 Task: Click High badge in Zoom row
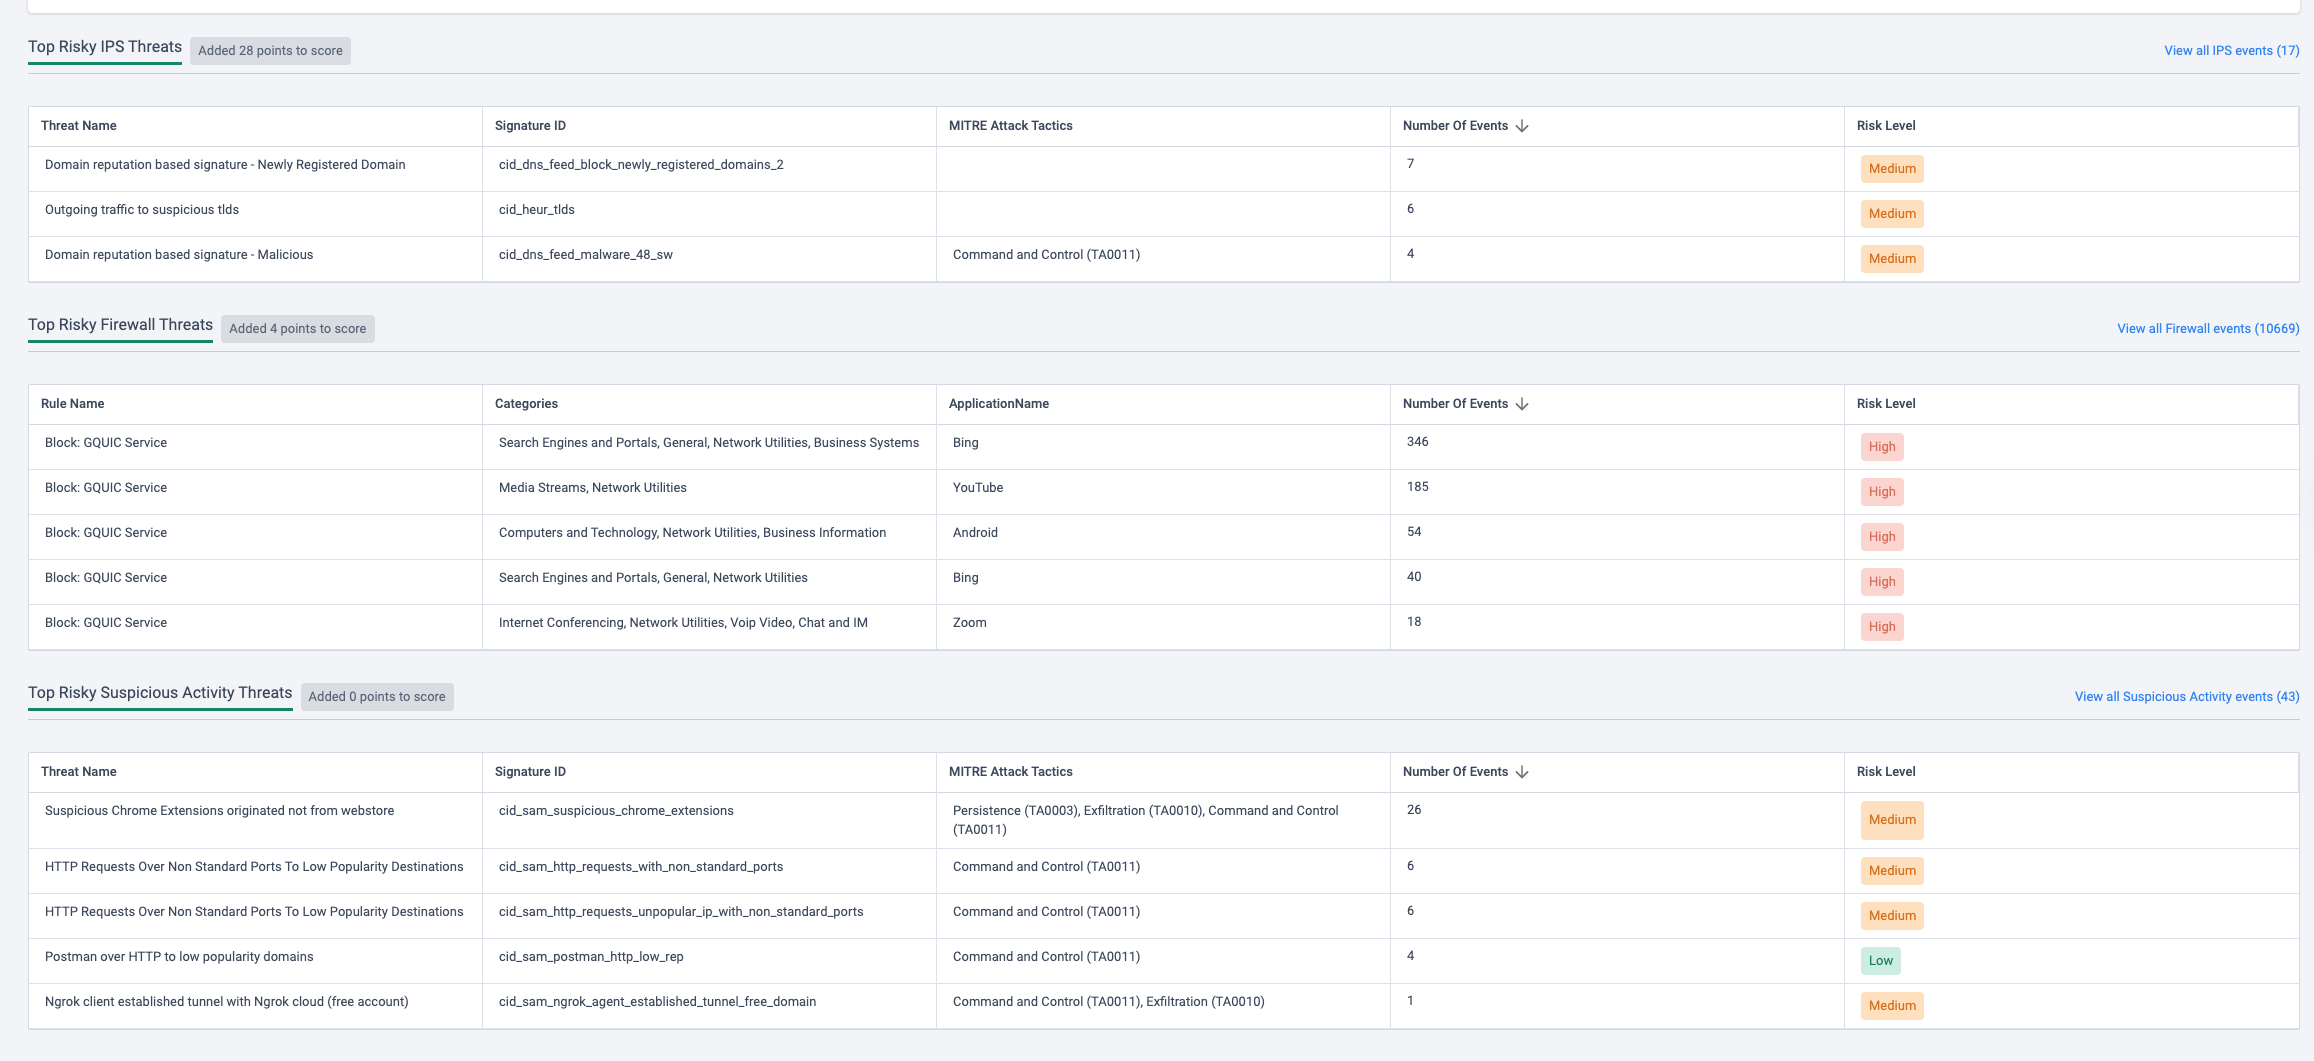[1882, 627]
